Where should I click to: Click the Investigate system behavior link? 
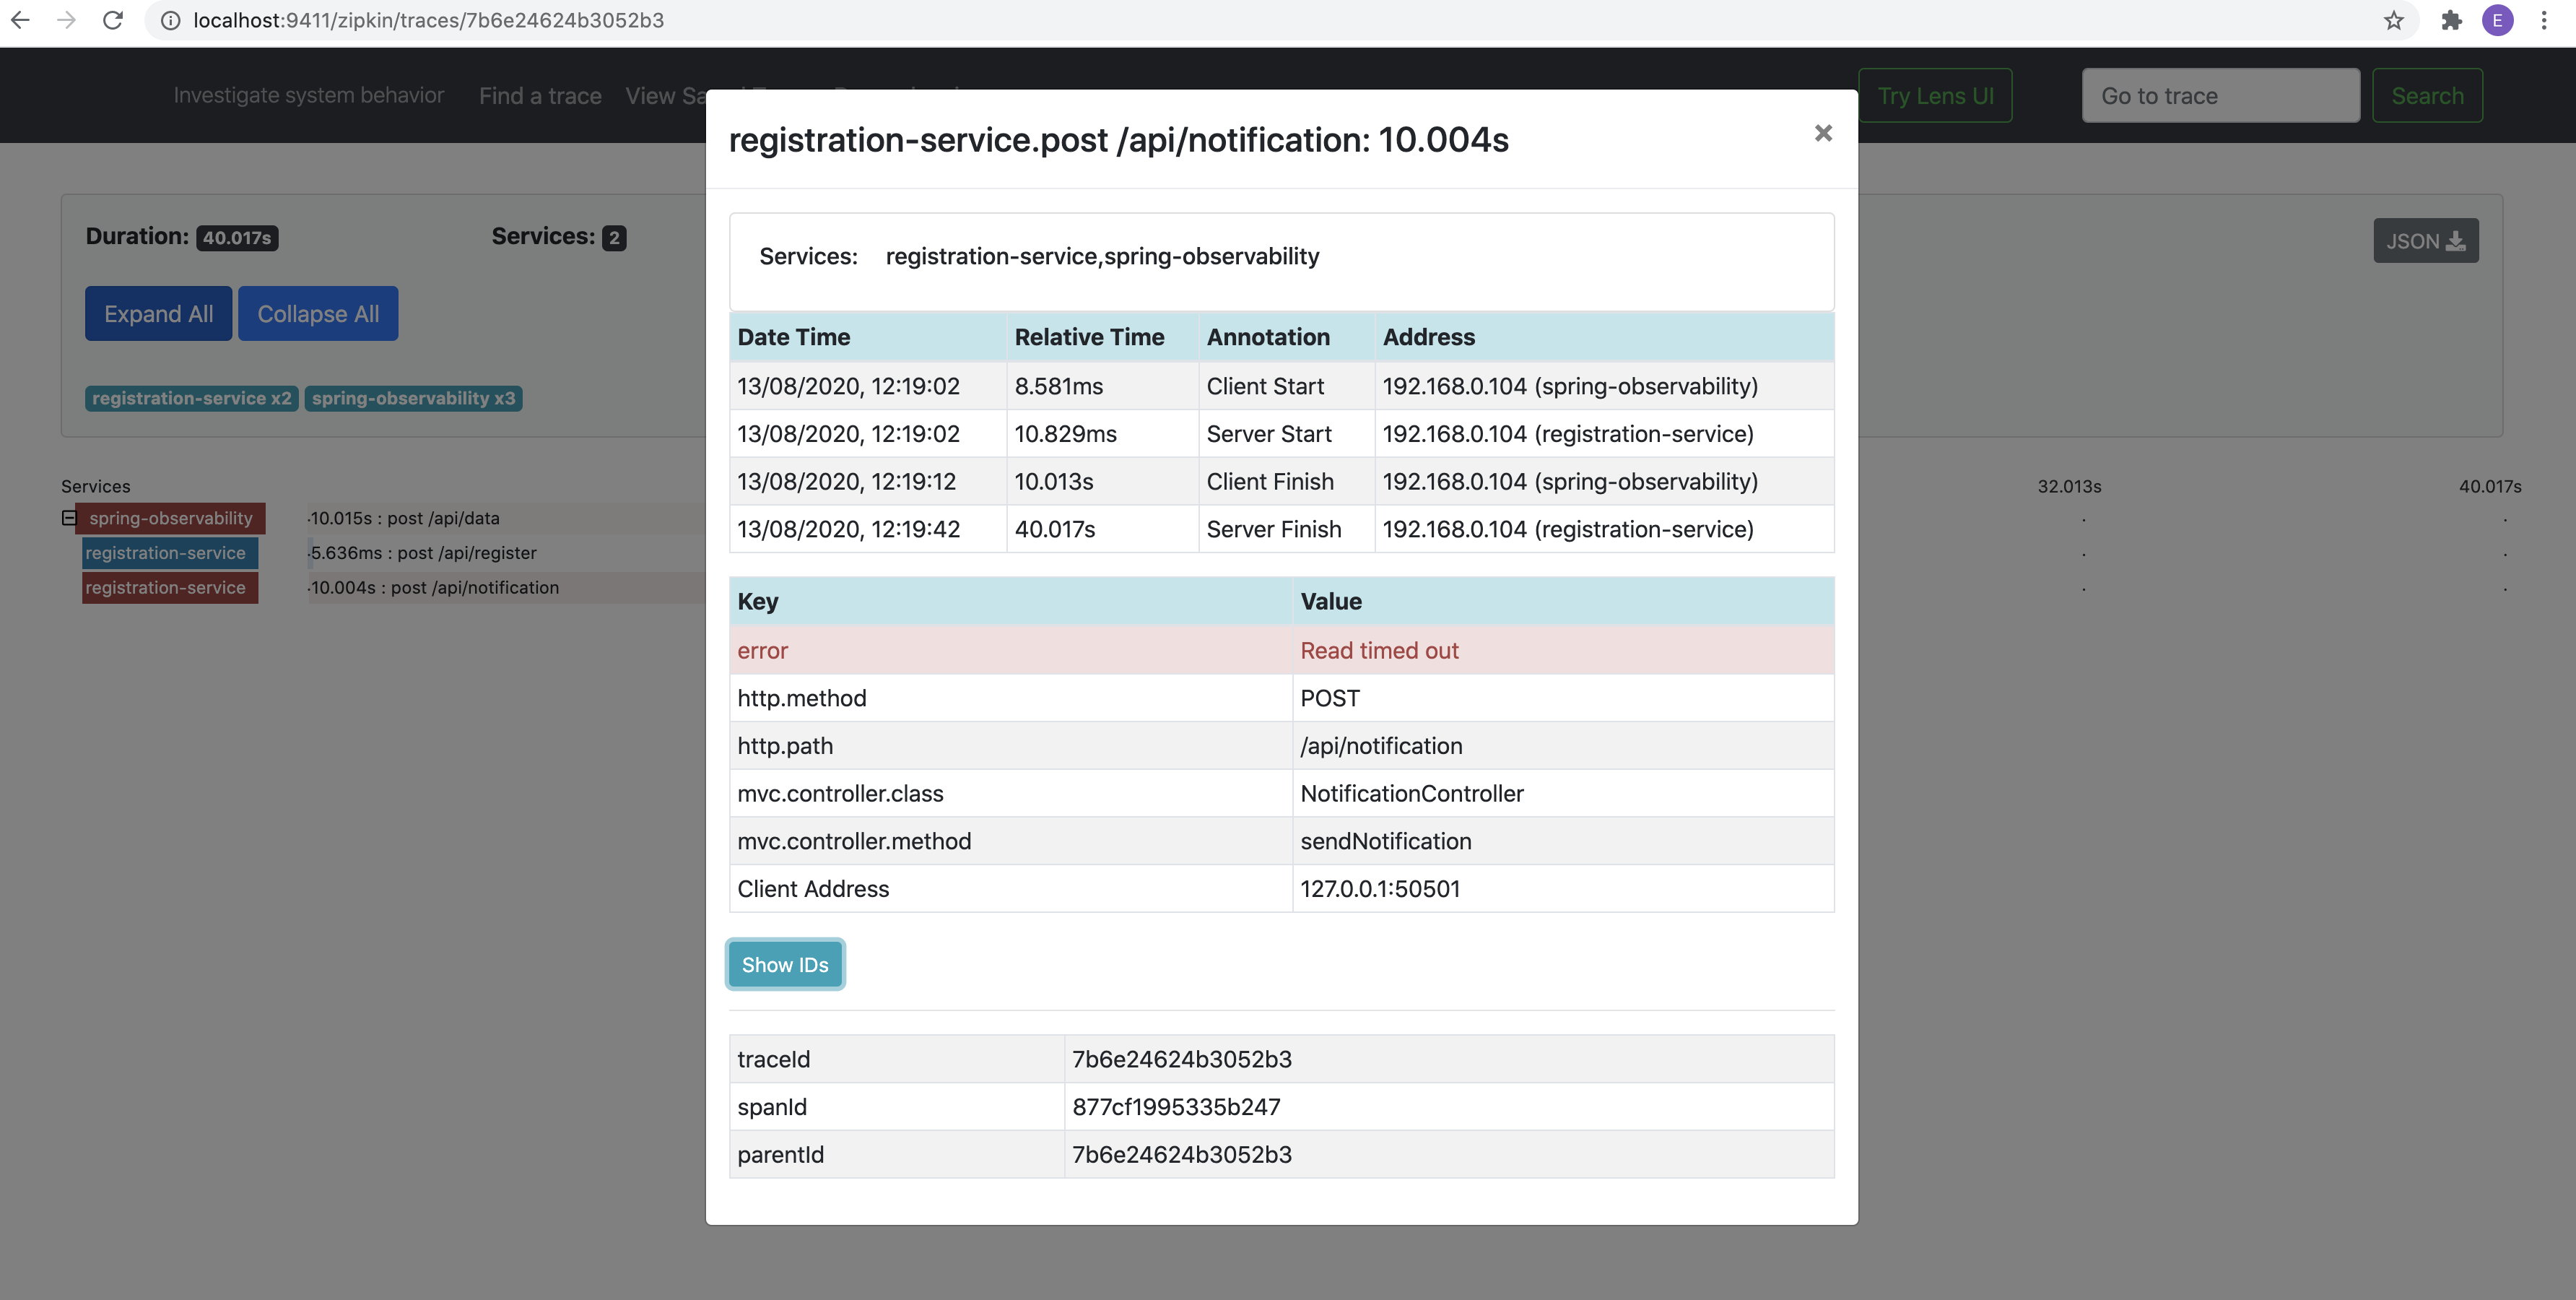[x=308, y=95]
